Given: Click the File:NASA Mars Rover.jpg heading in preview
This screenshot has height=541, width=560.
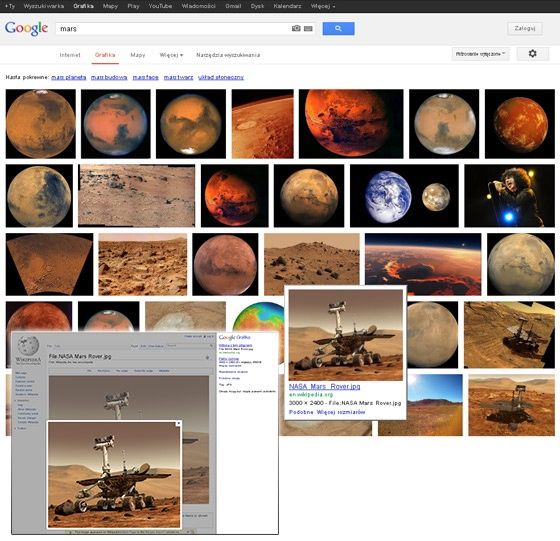Looking at the screenshot, I should point(80,356).
